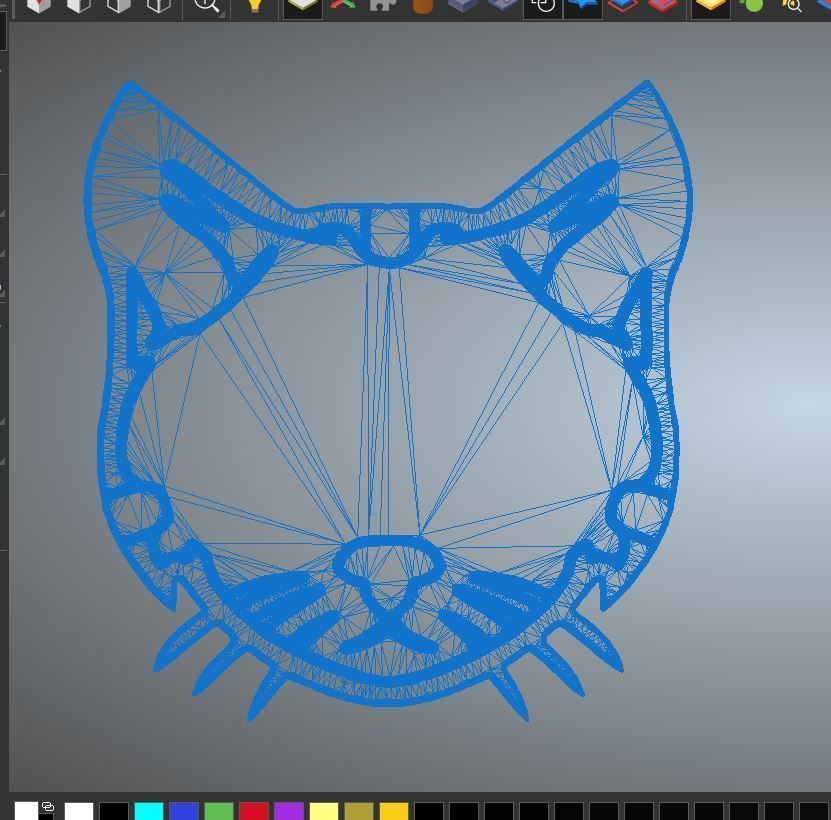Select the blue cat head wireframe model

point(388,401)
